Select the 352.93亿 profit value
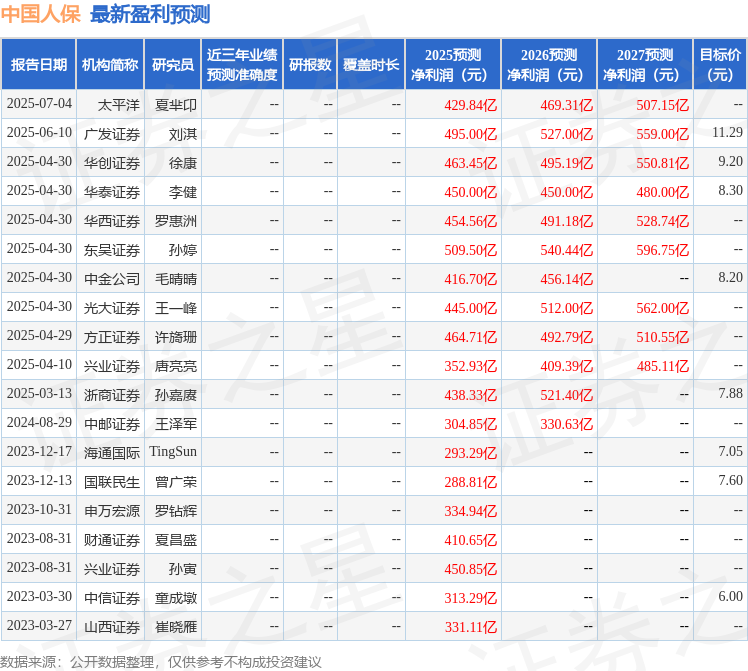This screenshot has width=748, height=671. tap(470, 366)
